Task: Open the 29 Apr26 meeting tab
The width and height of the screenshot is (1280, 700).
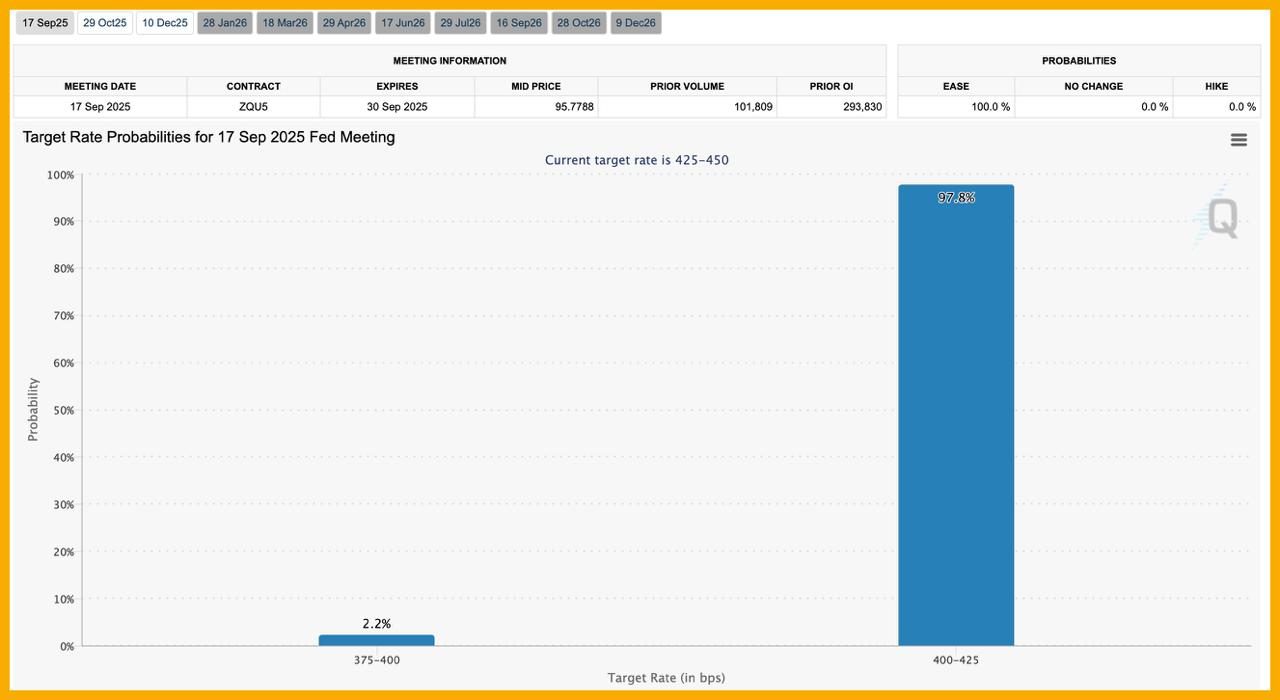Action: tap(344, 23)
